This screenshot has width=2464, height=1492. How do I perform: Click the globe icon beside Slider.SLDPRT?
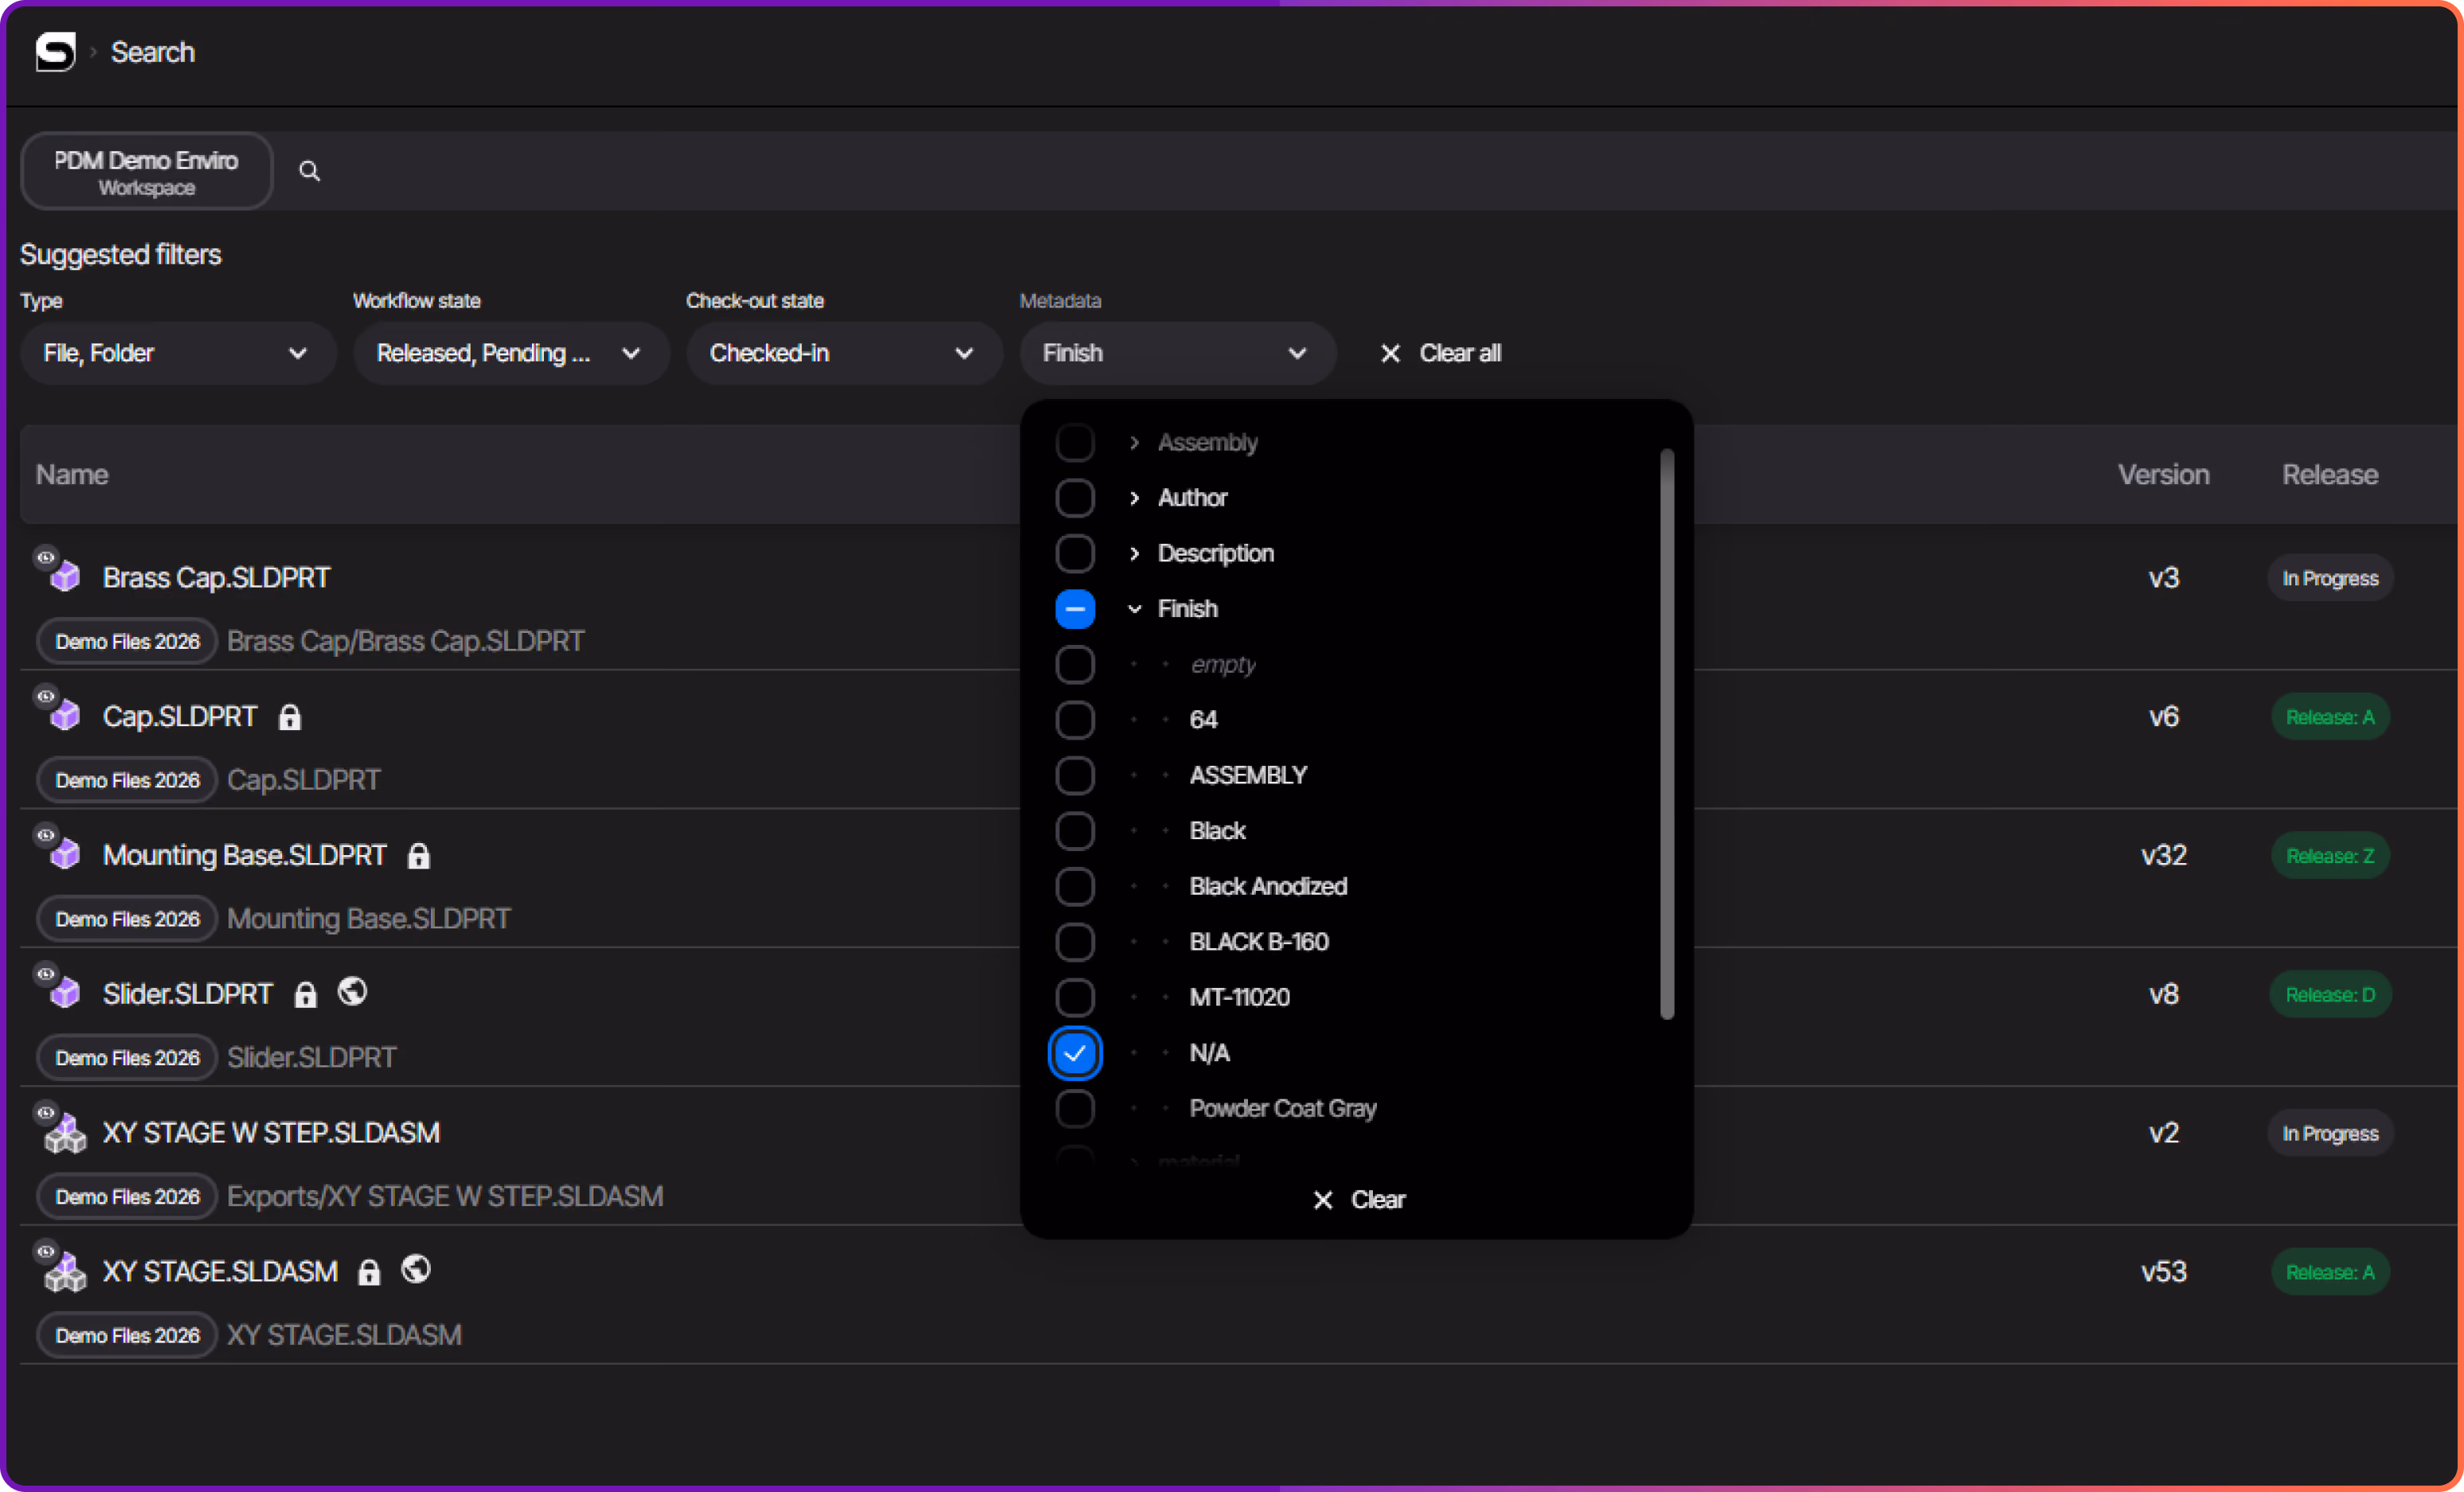(352, 992)
